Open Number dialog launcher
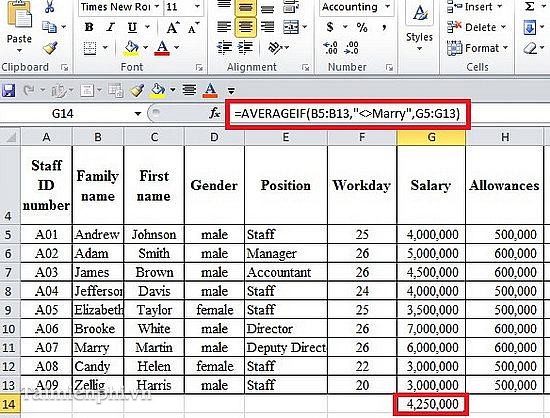Viewport: 550px width, 418px height. tap(389, 67)
